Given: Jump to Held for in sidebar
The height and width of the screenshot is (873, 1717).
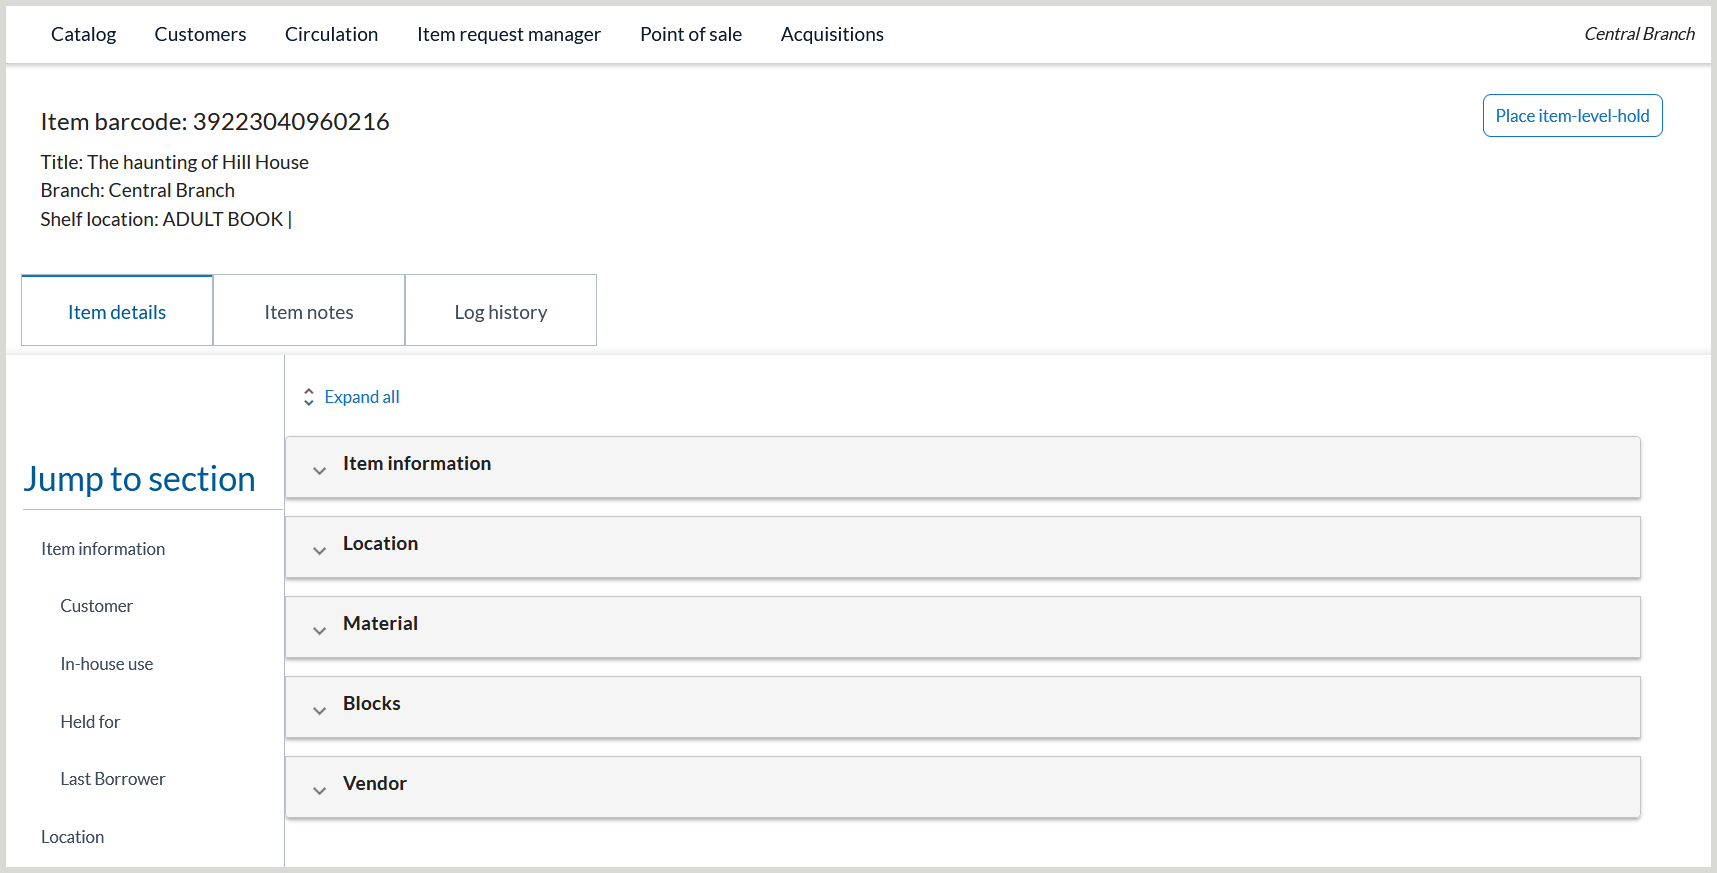Looking at the screenshot, I should (x=90, y=722).
